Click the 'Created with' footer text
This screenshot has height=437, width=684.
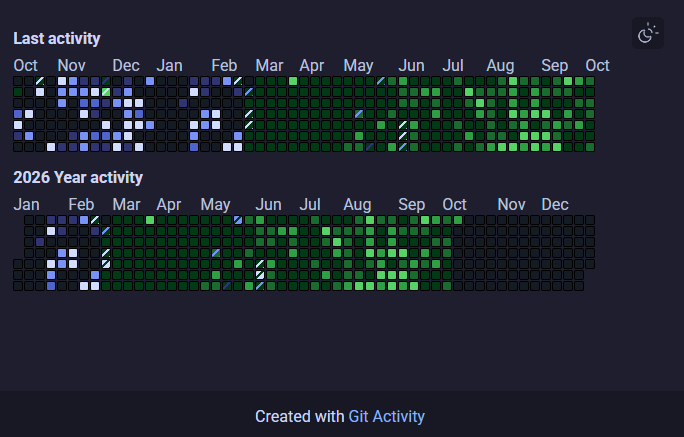click(300, 417)
